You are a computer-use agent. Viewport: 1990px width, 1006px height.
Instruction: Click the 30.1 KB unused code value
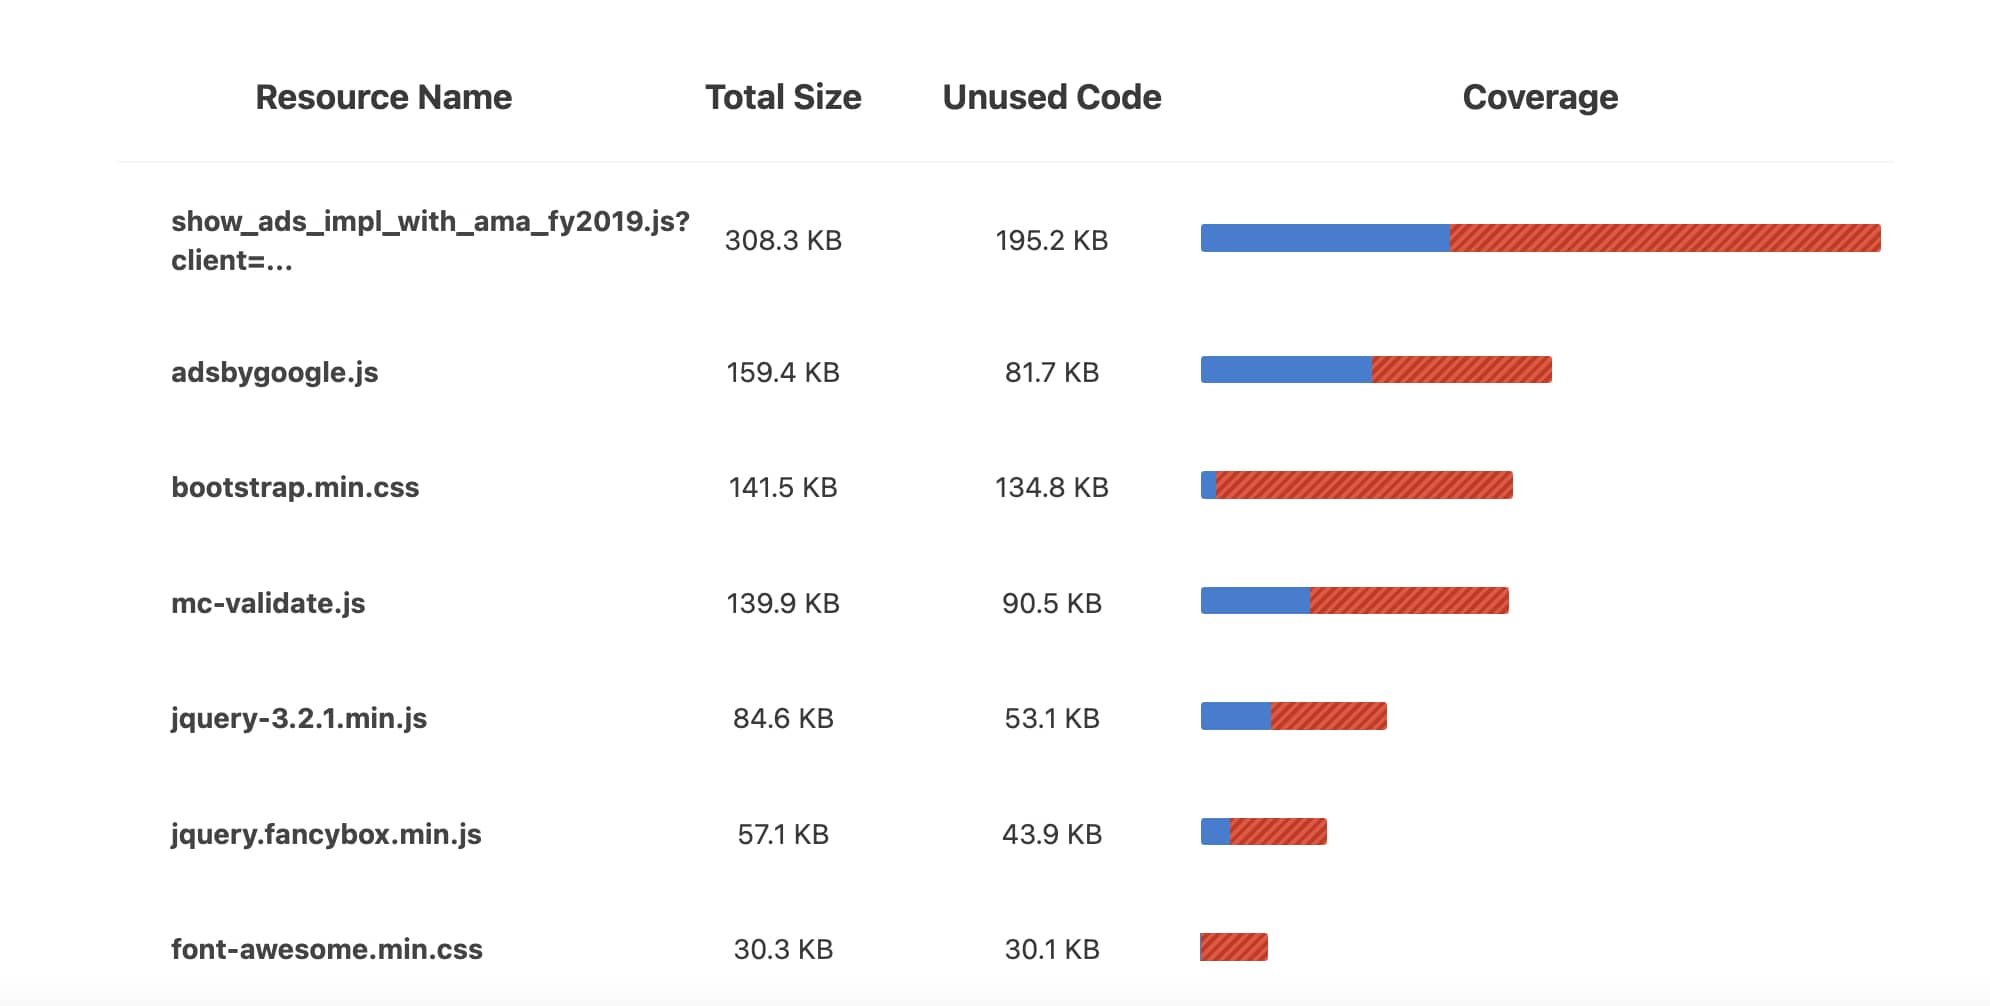1052,949
